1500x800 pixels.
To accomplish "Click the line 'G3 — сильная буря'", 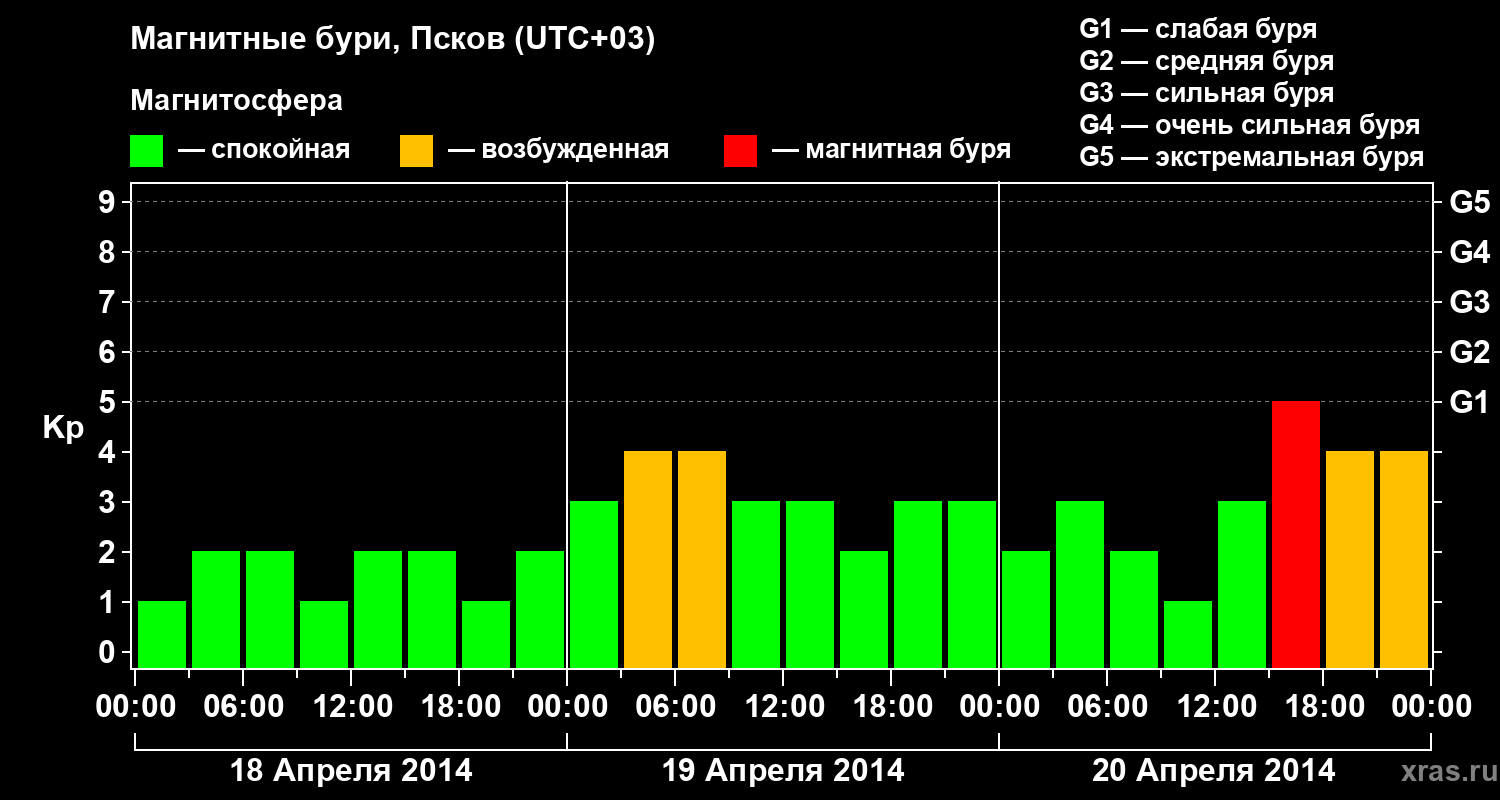I will point(1206,93).
